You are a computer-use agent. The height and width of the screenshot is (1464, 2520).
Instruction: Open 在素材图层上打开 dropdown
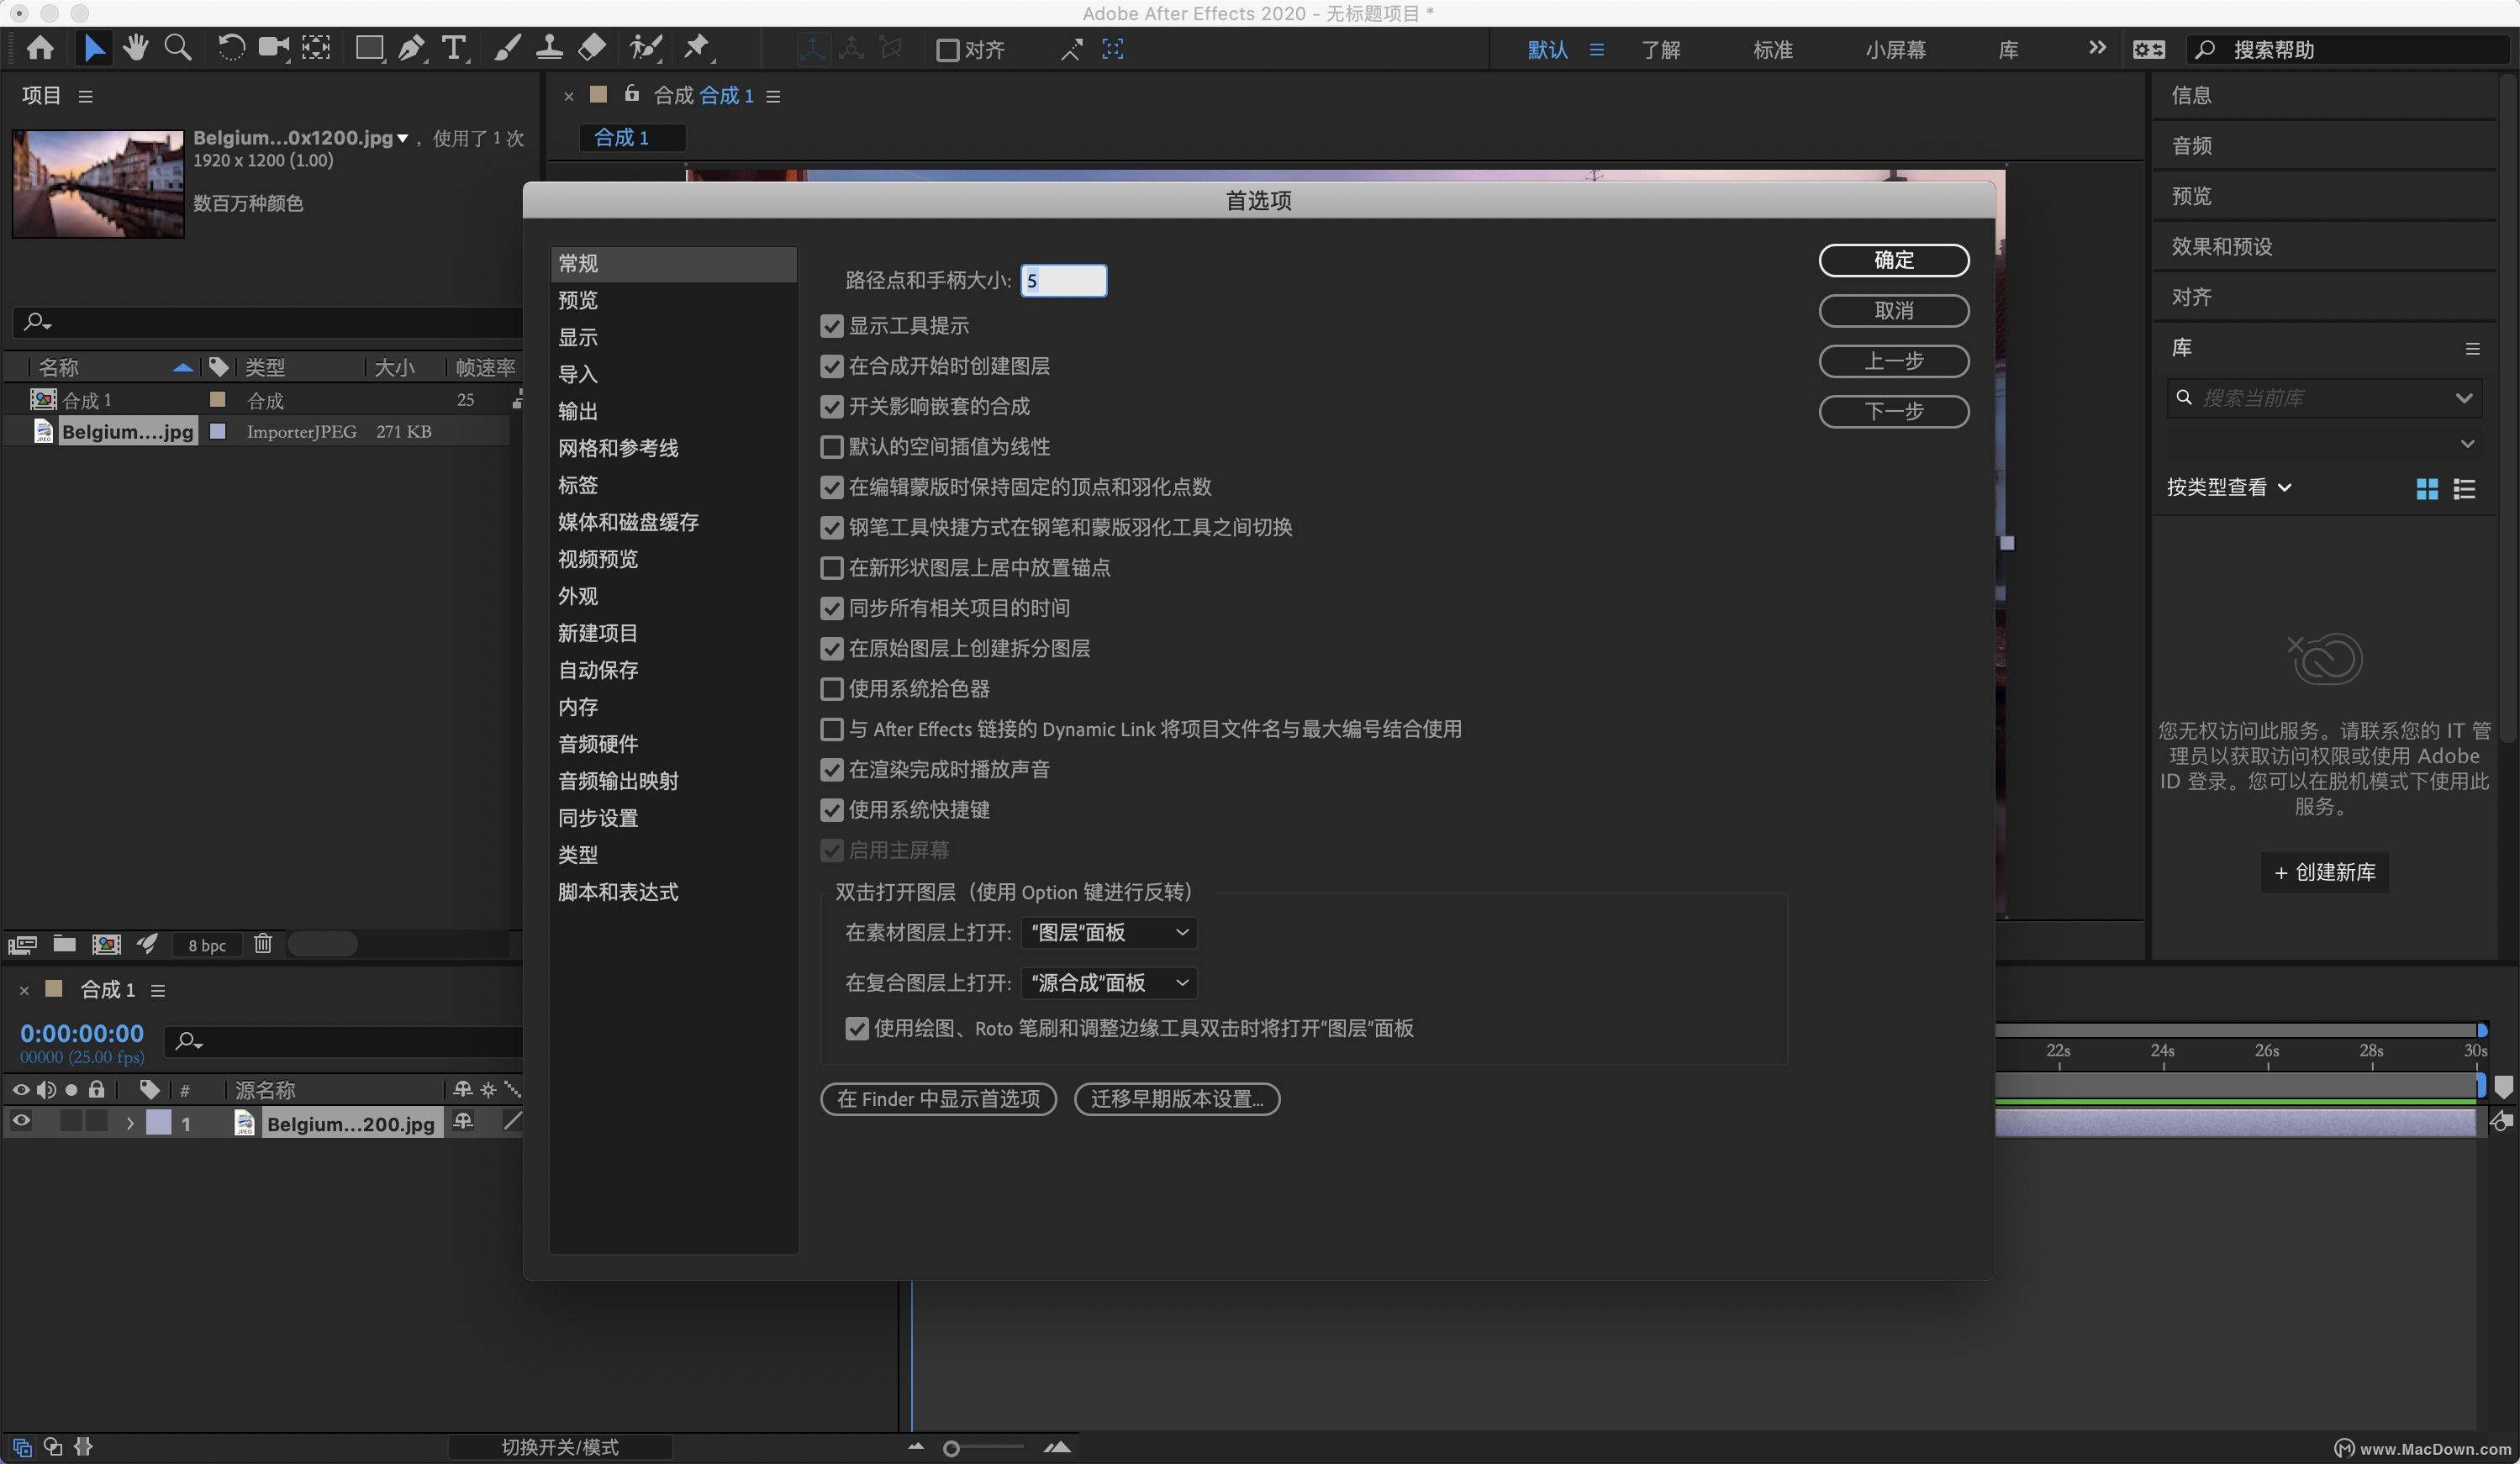(x=1109, y=933)
